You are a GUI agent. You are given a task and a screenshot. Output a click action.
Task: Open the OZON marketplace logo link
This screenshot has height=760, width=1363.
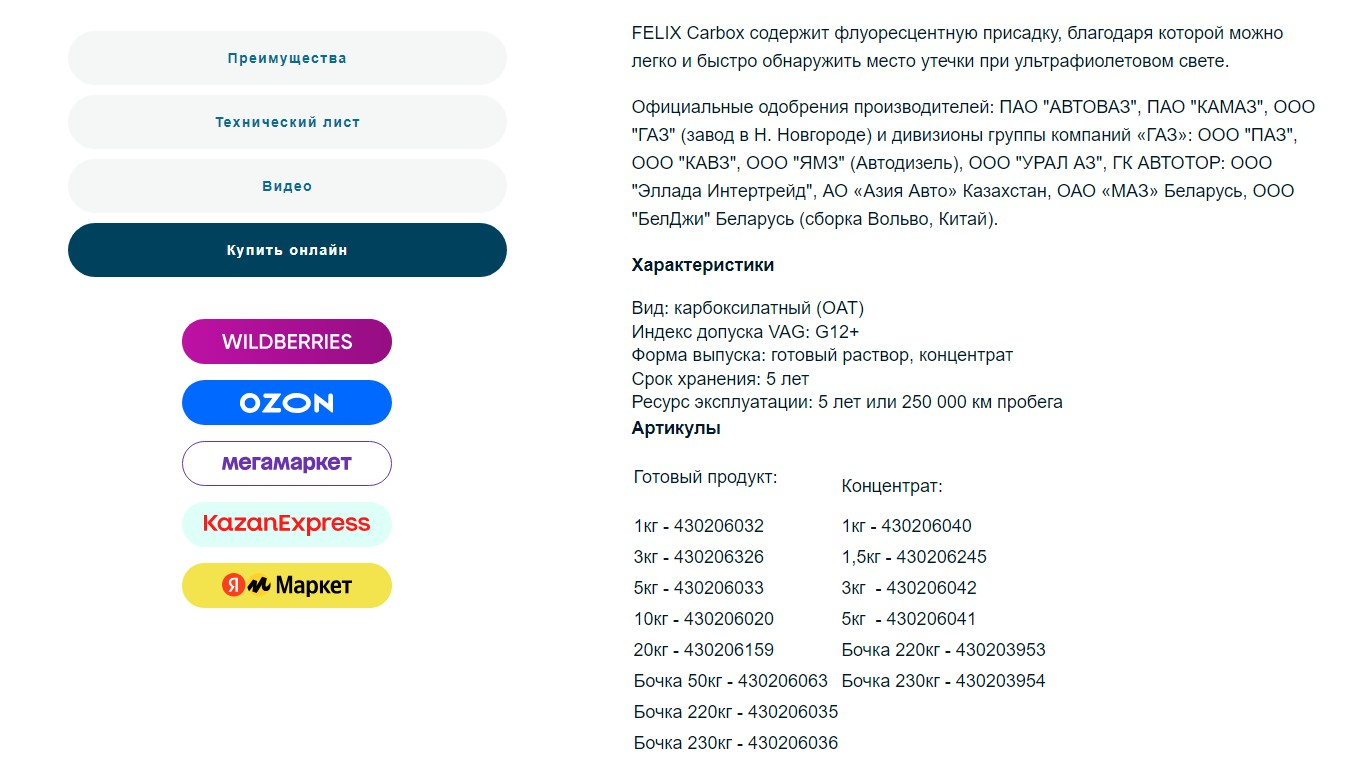pos(287,403)
